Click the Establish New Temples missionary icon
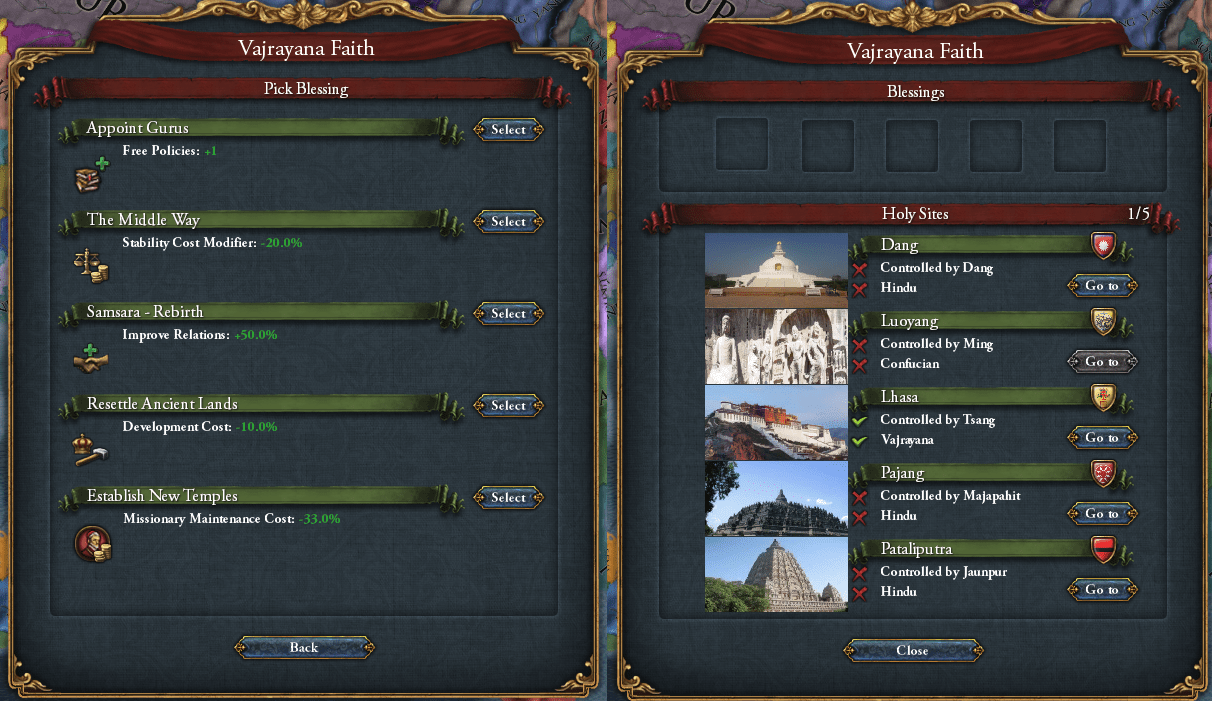The width and height of the screenshot is (1212, 701). 93,544
